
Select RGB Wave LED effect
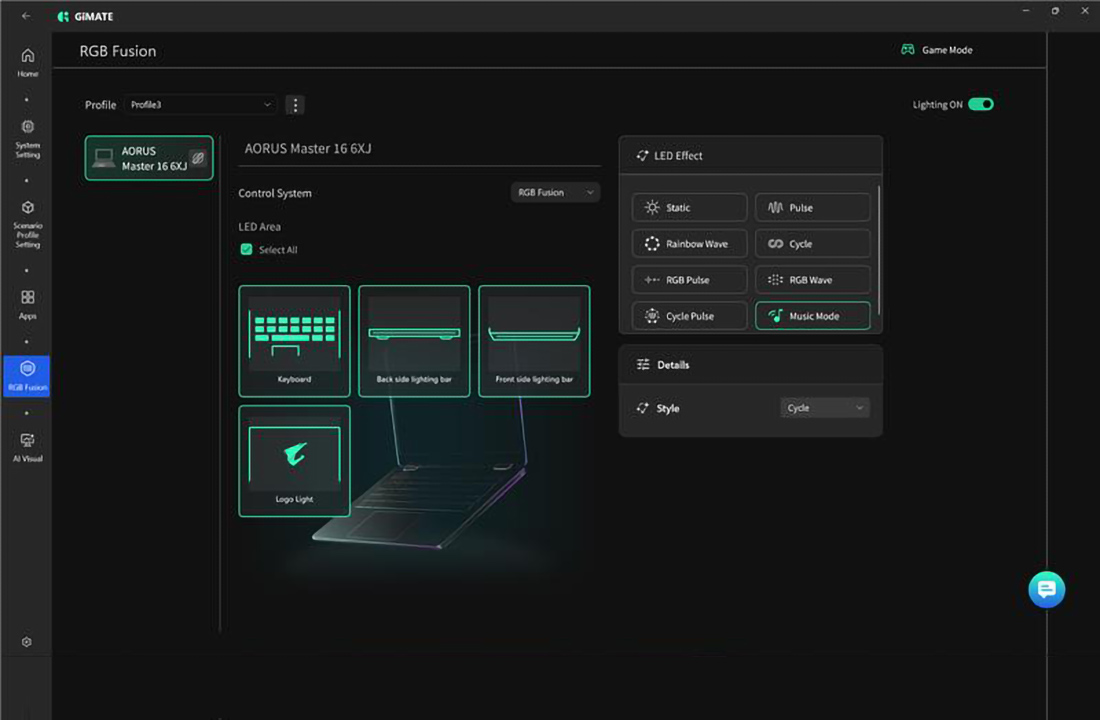[812, 279]
